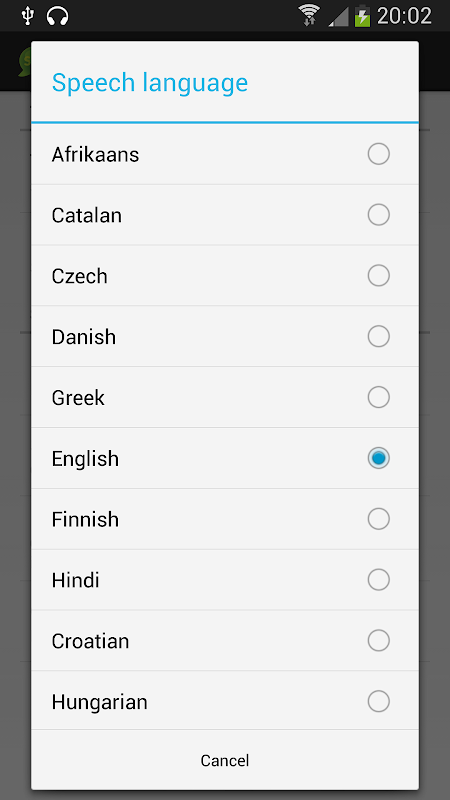Tap the Wi-Fi signal icon
The image size is (450, 800).
(x=309, y=15)
